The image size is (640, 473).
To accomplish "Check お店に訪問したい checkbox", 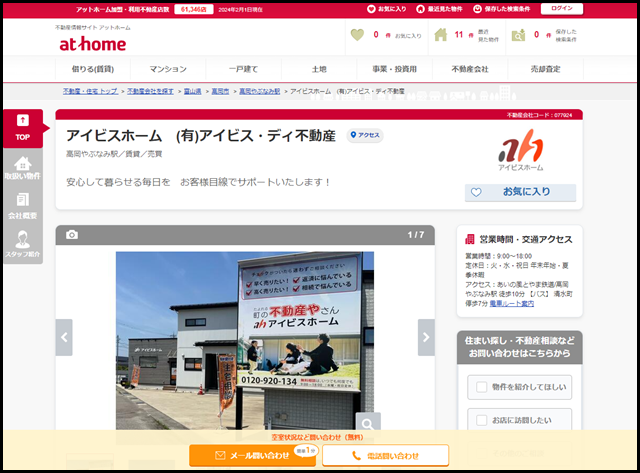I will 482,420.
